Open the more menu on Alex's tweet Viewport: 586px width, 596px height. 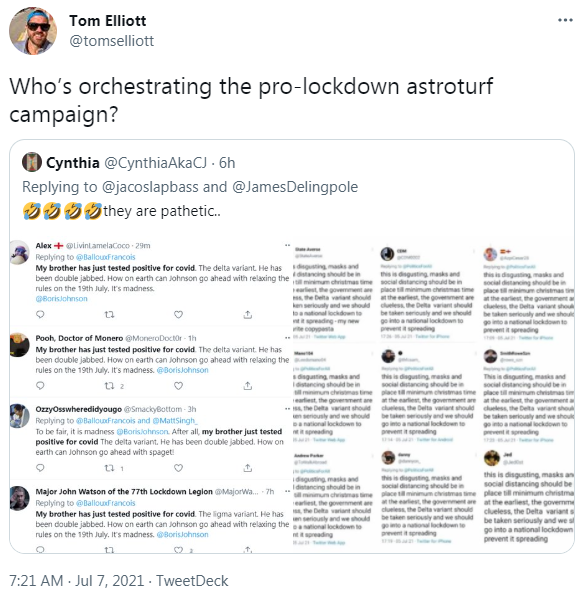pyautogui.click(x=288, y=246)
